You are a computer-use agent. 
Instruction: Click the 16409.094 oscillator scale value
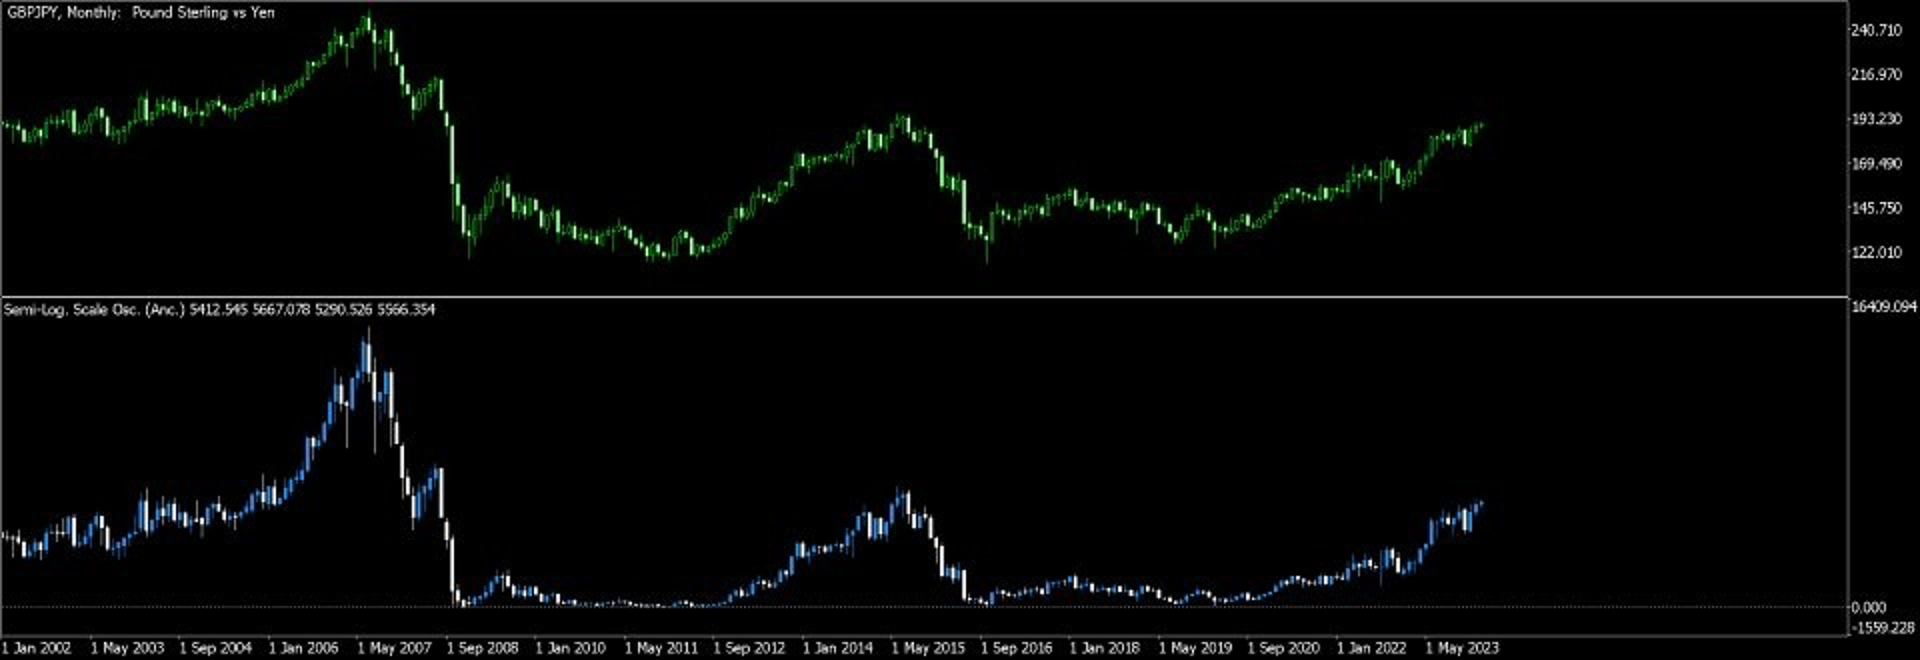click(1884, 307)
